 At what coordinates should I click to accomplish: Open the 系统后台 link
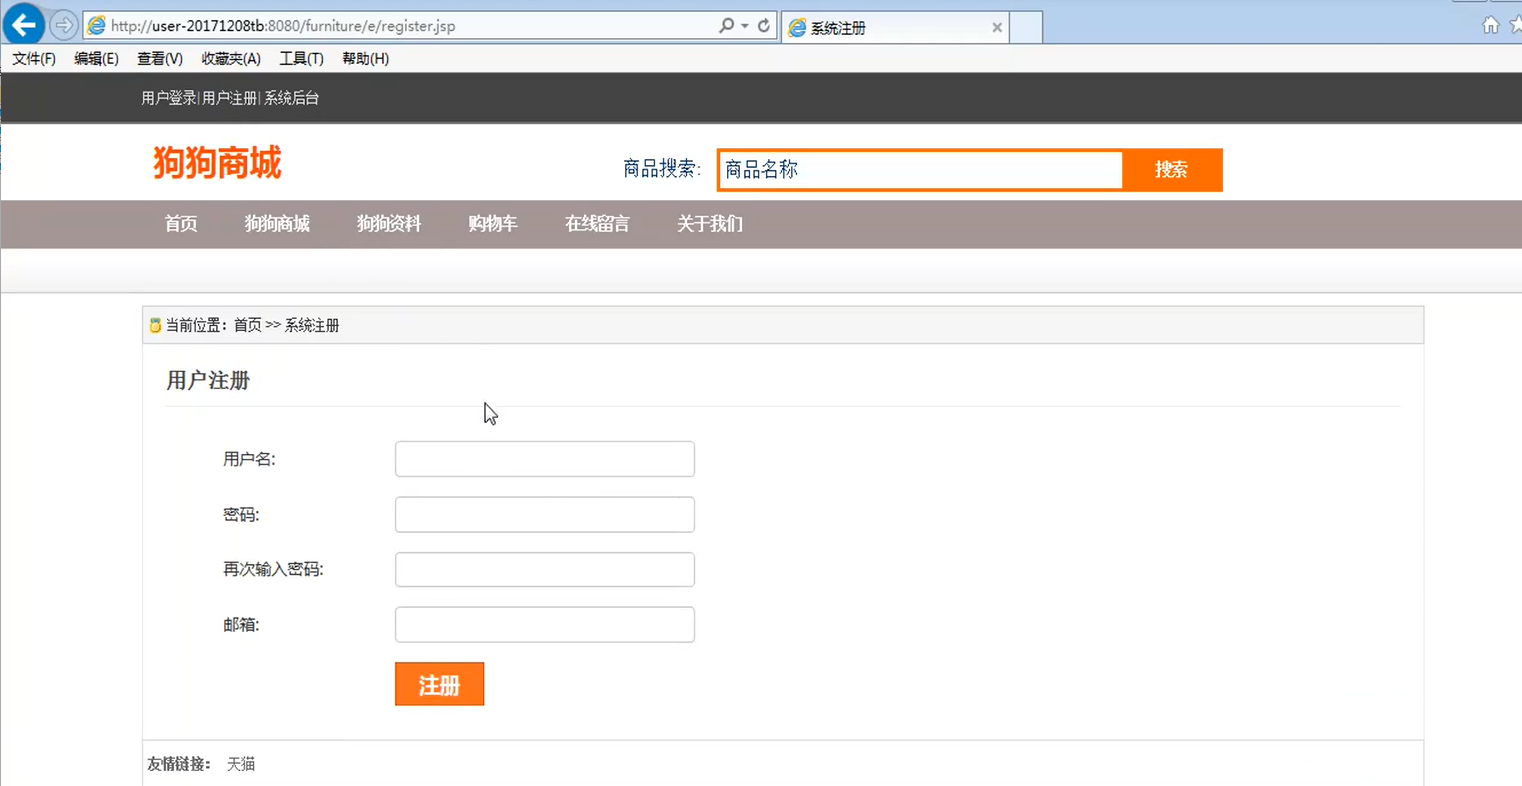coord(291,98)
